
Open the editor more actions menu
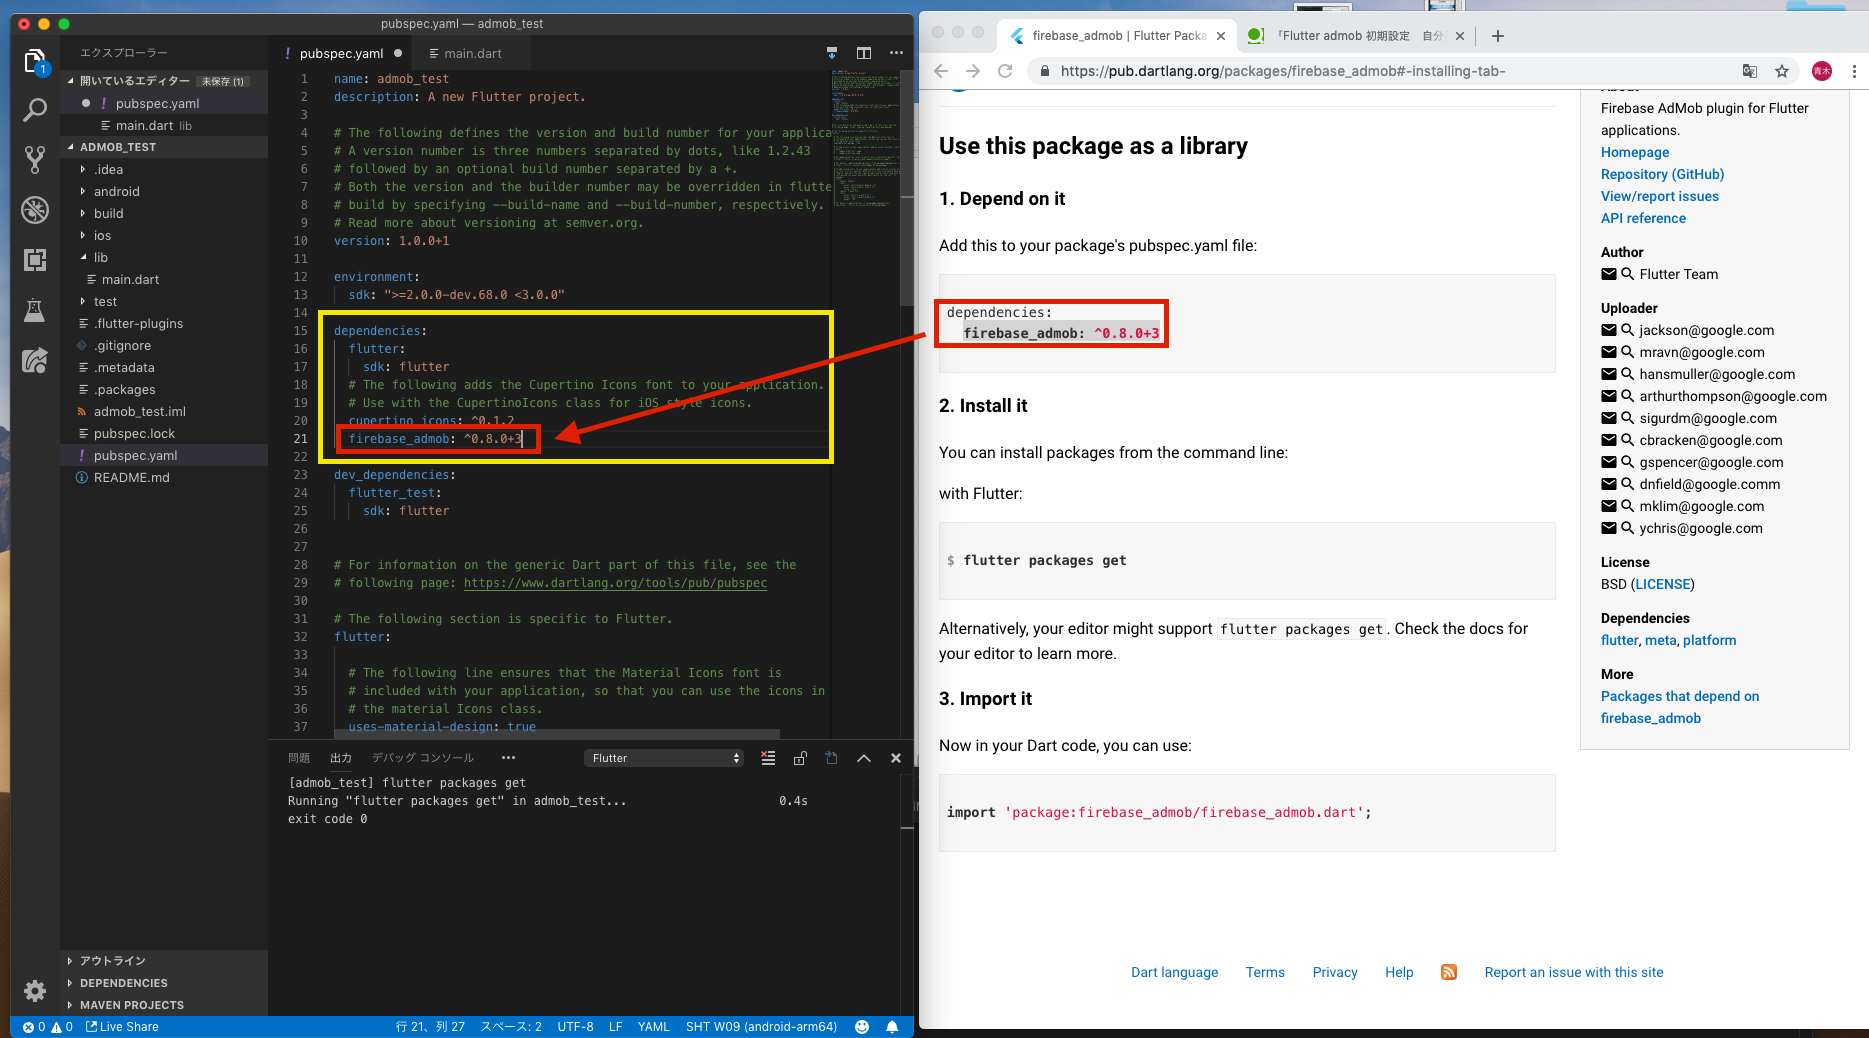896,53
